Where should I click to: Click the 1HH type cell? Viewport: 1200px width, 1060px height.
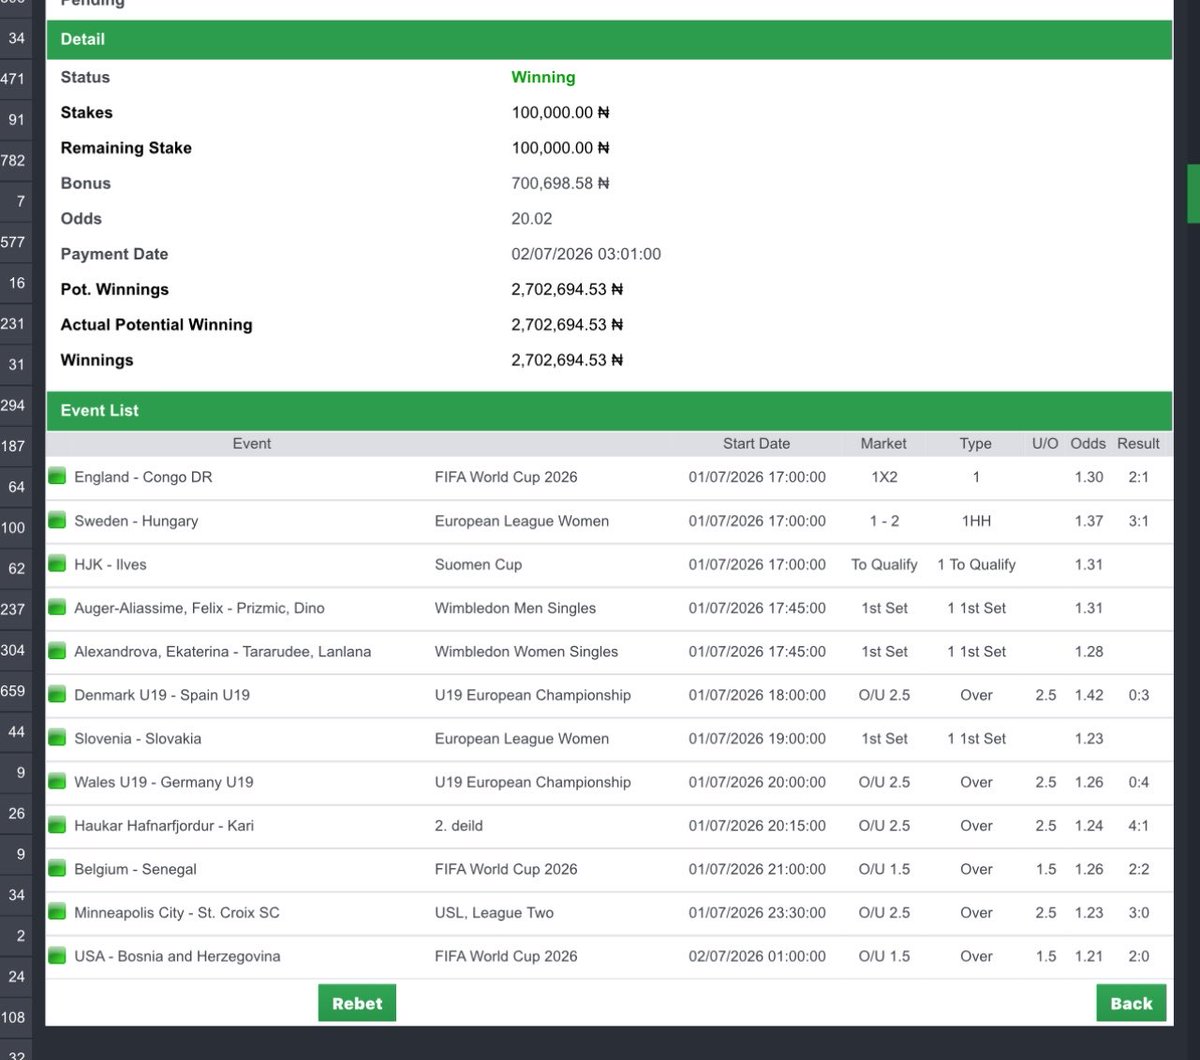point(976,521)
